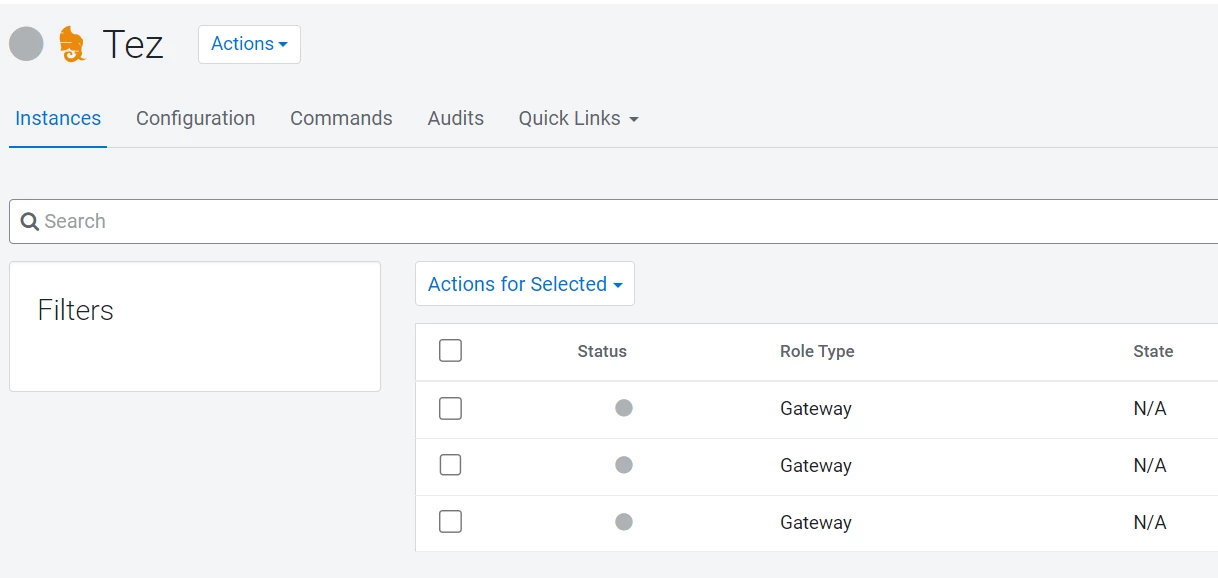The height and width of the screenshot is (578, 1218).
Task: Click the Filters panel heading
Action: coord(76,310)
